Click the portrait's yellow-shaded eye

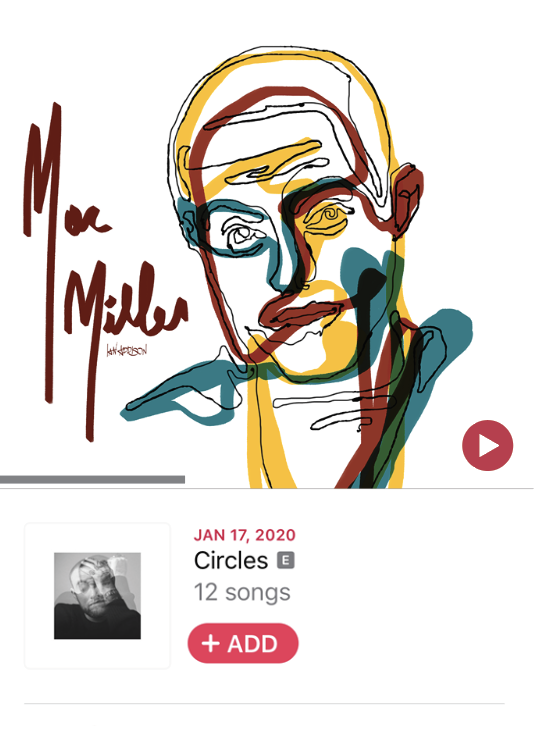click(x=328, y=219)
